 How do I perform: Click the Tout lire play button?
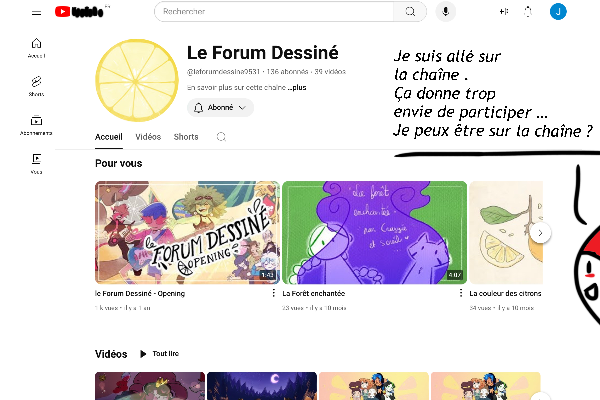(x=160, y=354)
